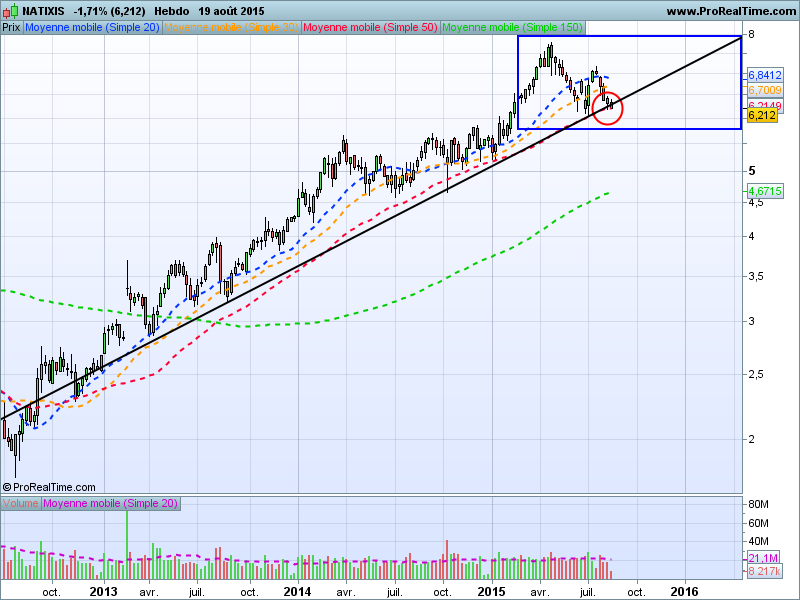Click the 2014 year label on time axis
Viewport: 800px width, 600px height.
pyautogui.click(x=297, y=592)
